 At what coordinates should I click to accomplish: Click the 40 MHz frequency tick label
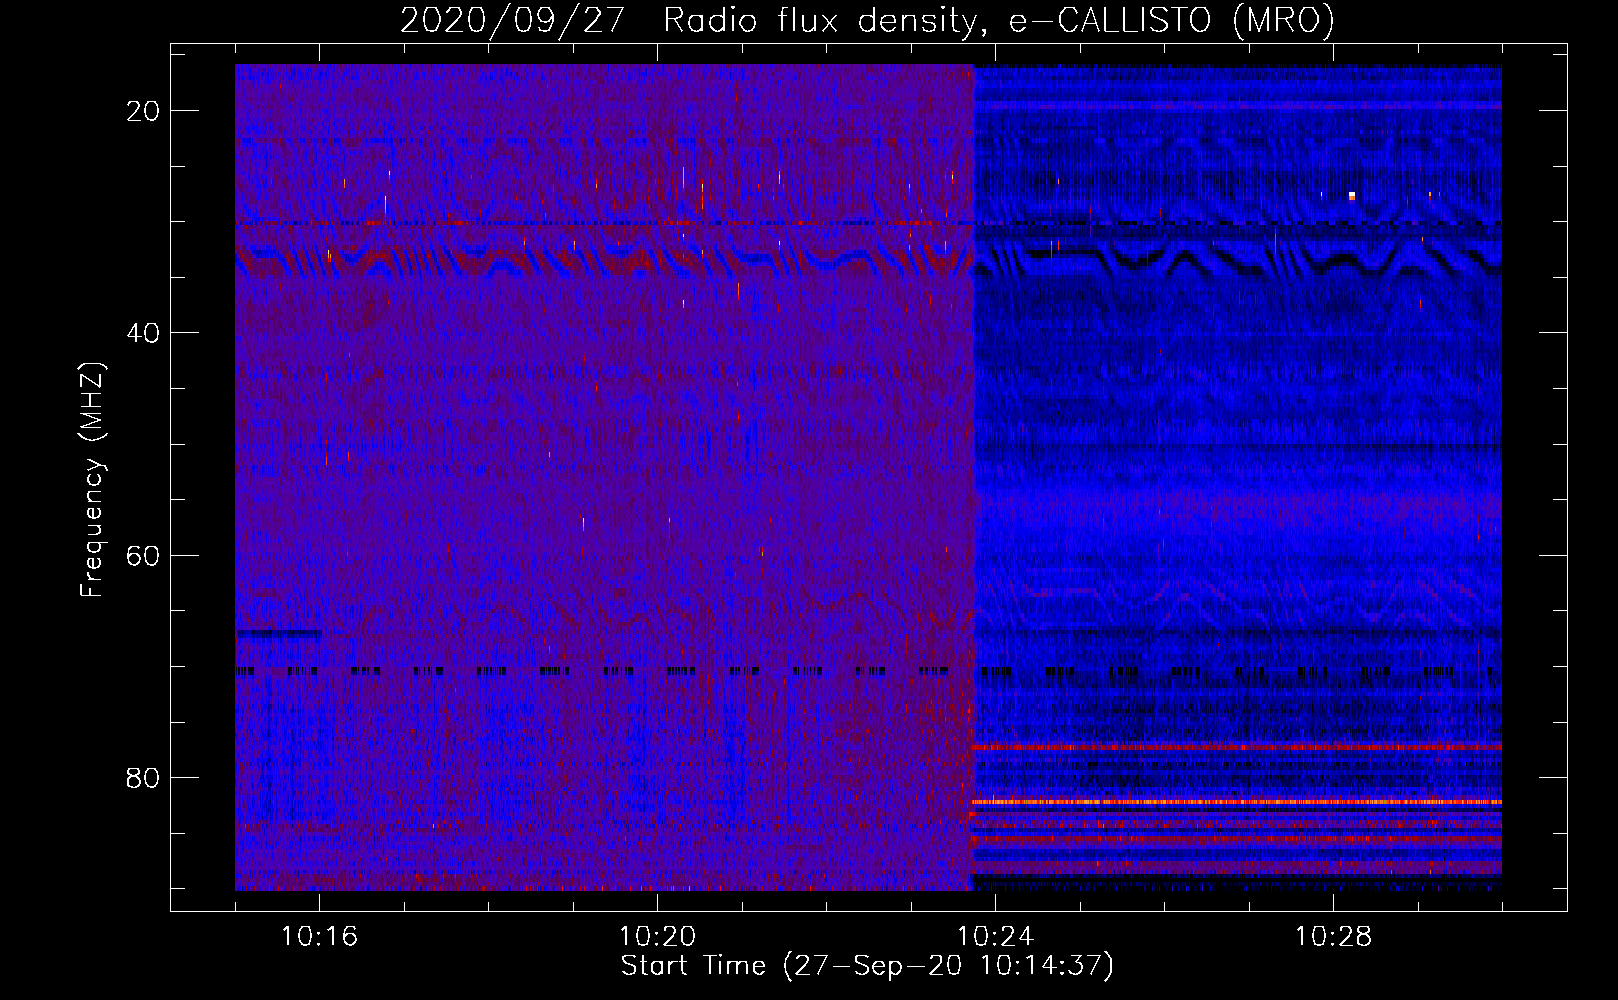click(143, 333)
